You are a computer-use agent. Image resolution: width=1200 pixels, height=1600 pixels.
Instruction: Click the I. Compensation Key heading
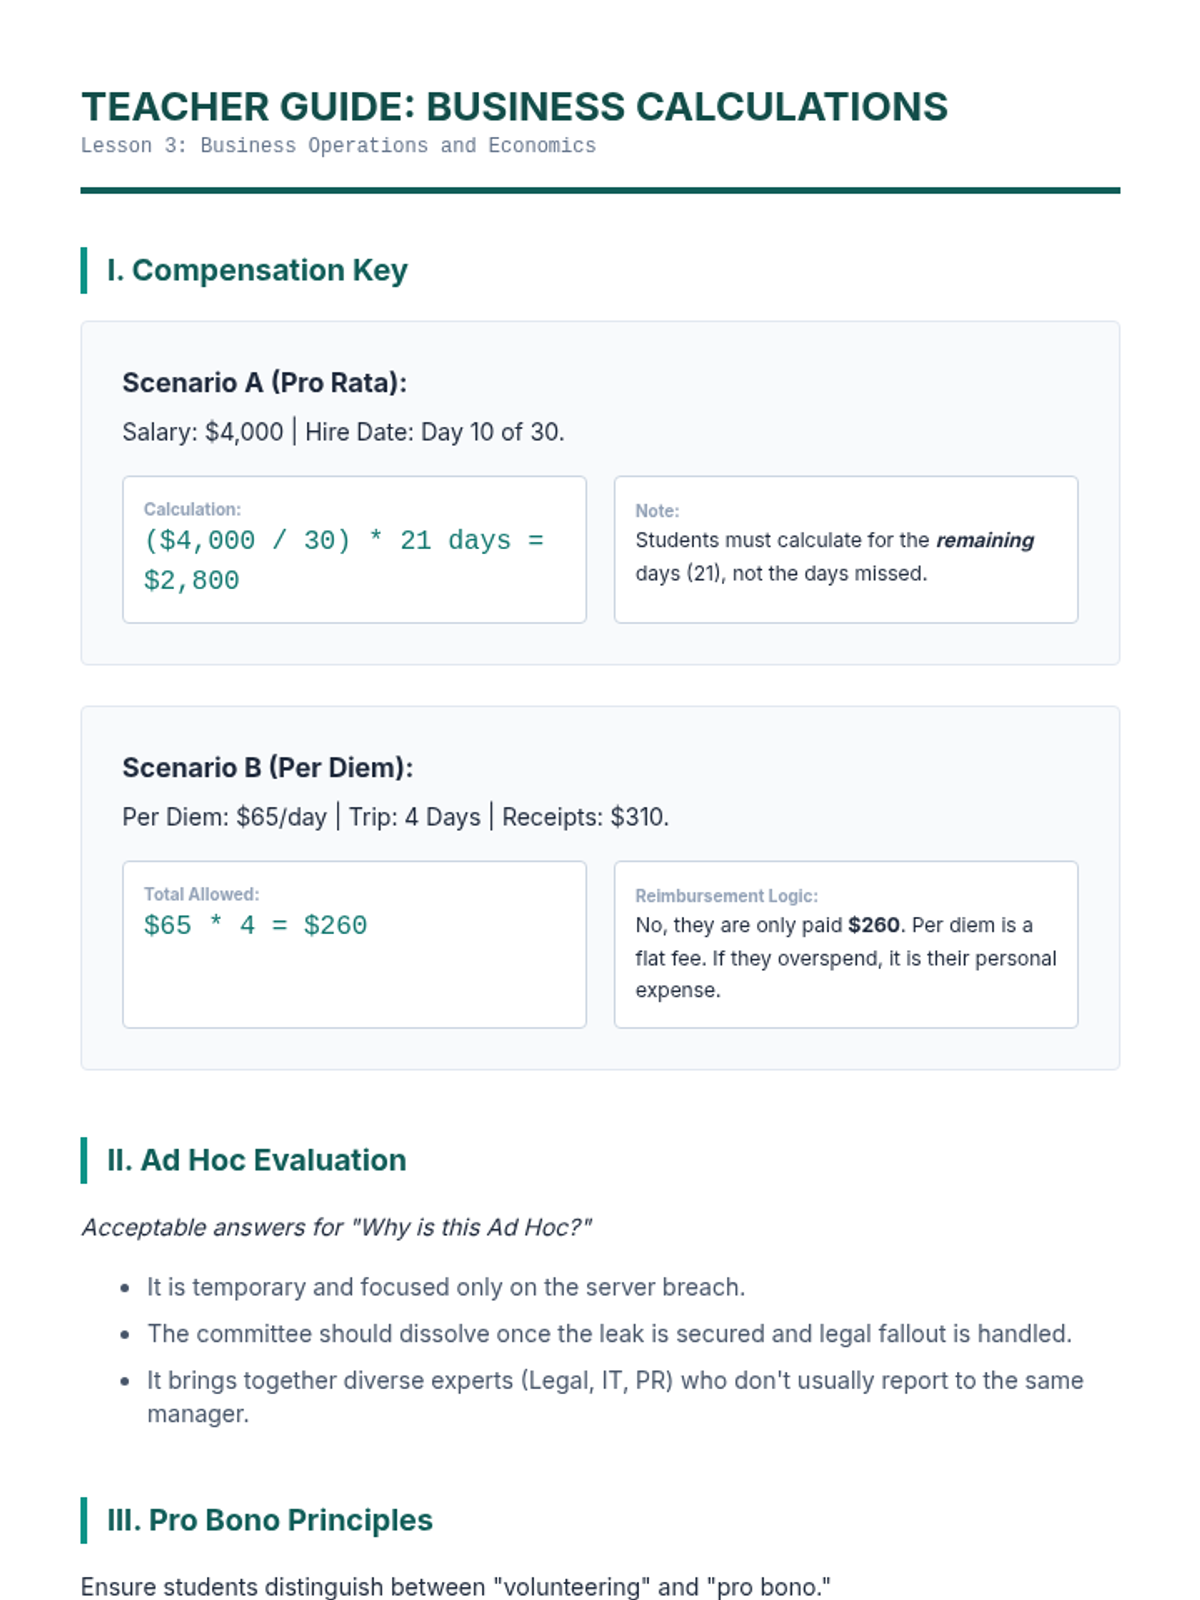[x=257, y=270]
